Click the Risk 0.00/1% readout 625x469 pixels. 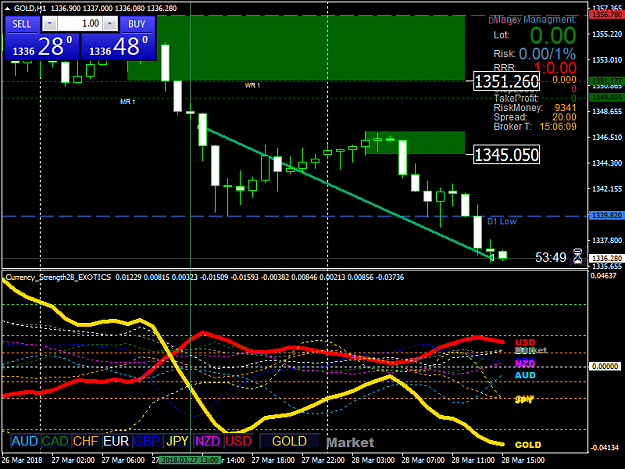[x=547, y=54]
